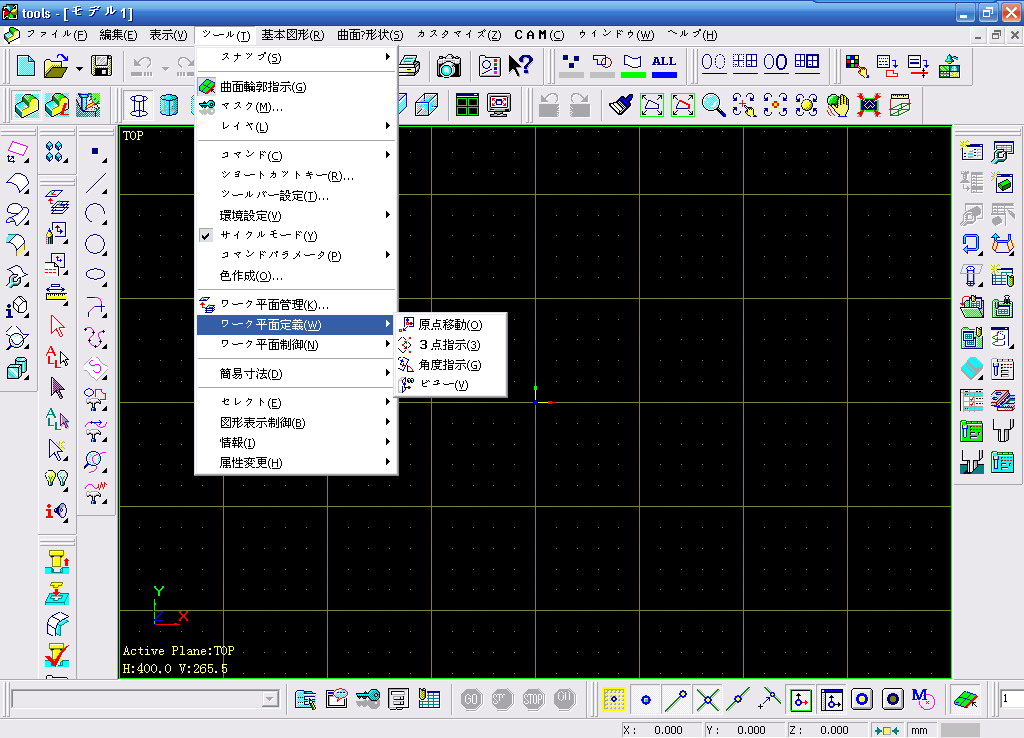Toggle the line endpoint snap button
Image resolution: width=1024 pixels, height=738 pixels.
point(676,699)
